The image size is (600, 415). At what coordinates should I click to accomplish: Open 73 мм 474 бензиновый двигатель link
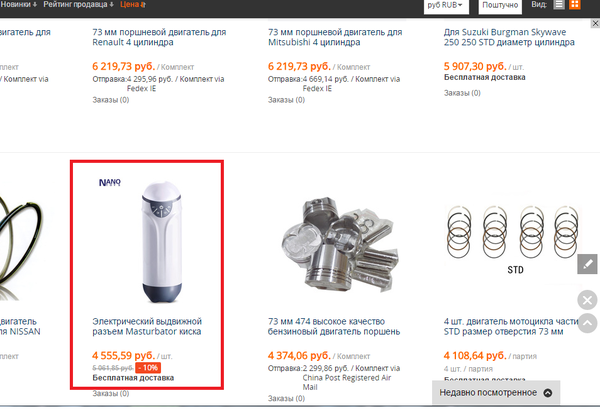pos(334,326)
